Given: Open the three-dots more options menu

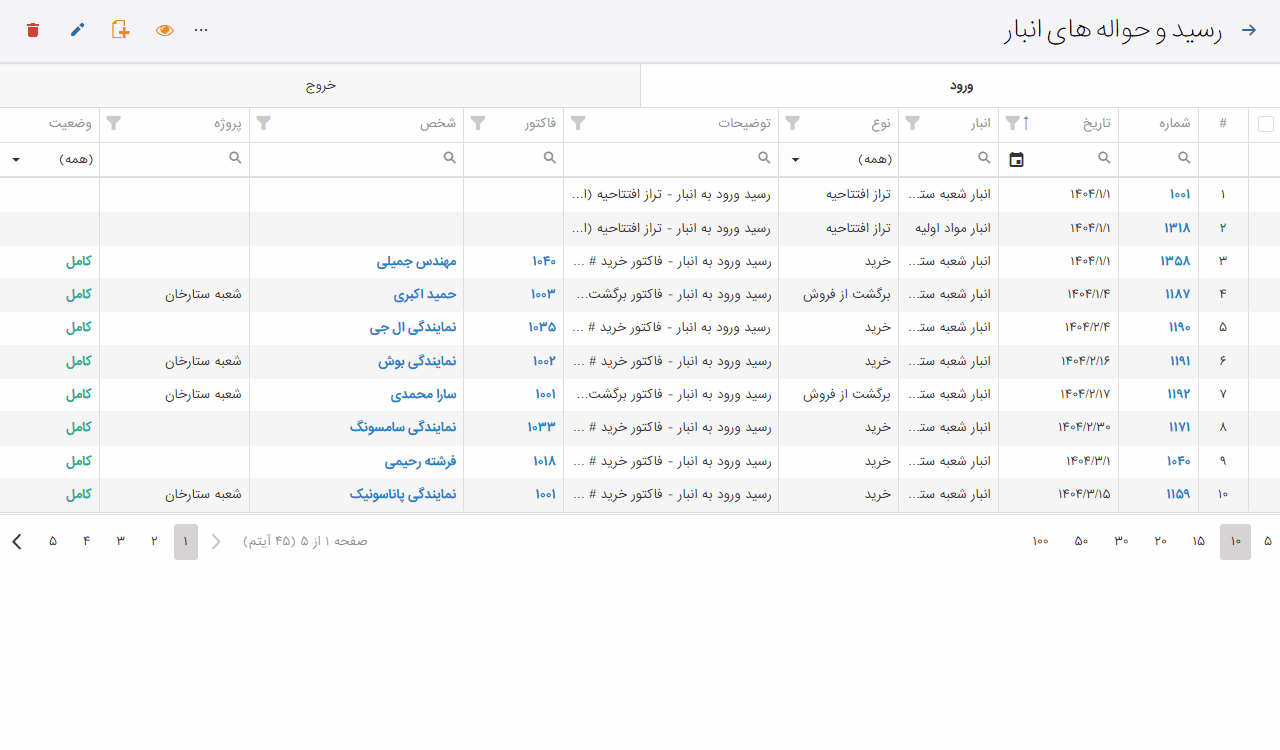Looking at the screenshot, I should pyautogui.click(x=201, y=30).
